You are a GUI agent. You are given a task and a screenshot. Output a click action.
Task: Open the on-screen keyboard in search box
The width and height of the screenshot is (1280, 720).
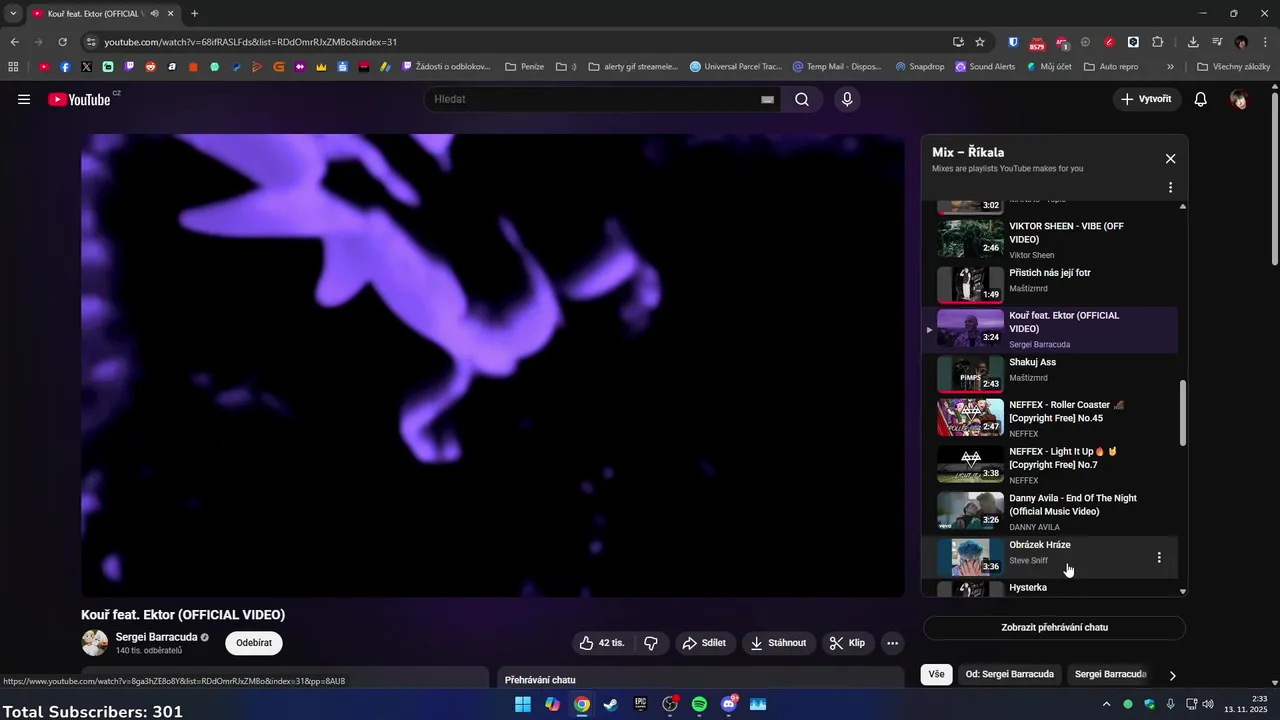click(x=767, y=99)
